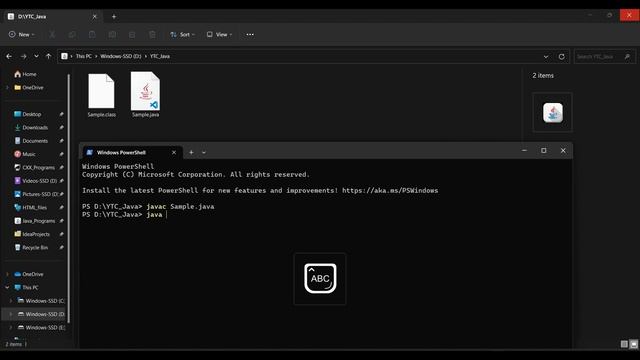The width and height of the screenshot is (640, 360).
Task: Open the pinned Recycle Bin
Action: (31, 248)
